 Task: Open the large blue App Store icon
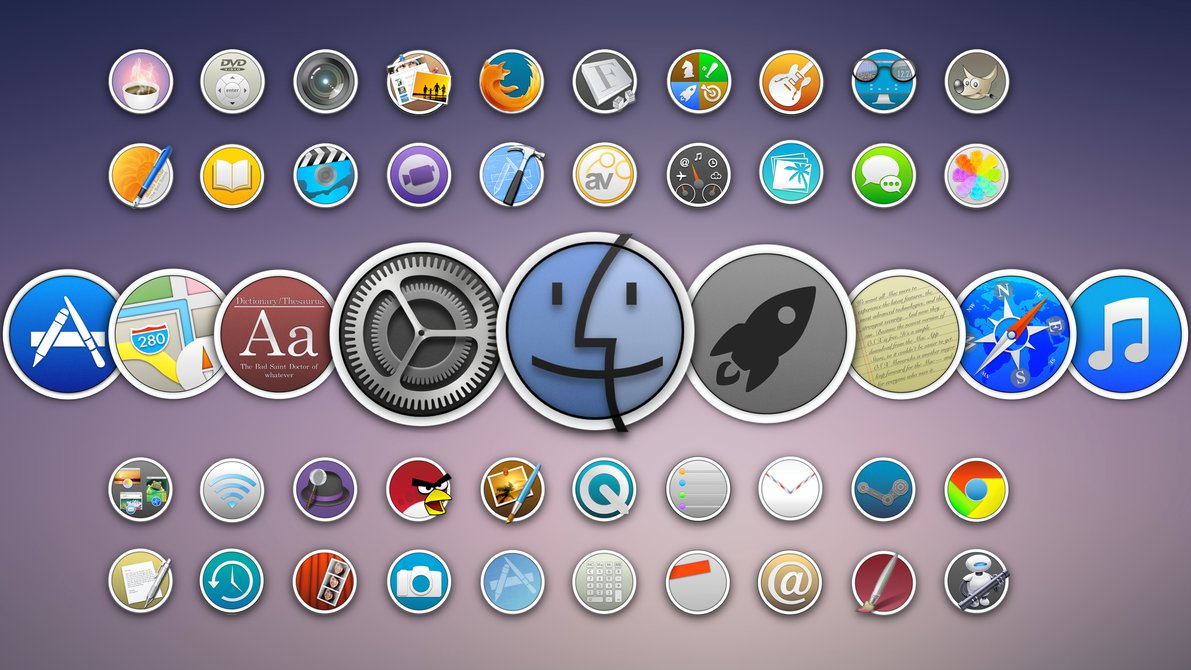[x=65, y=334]
